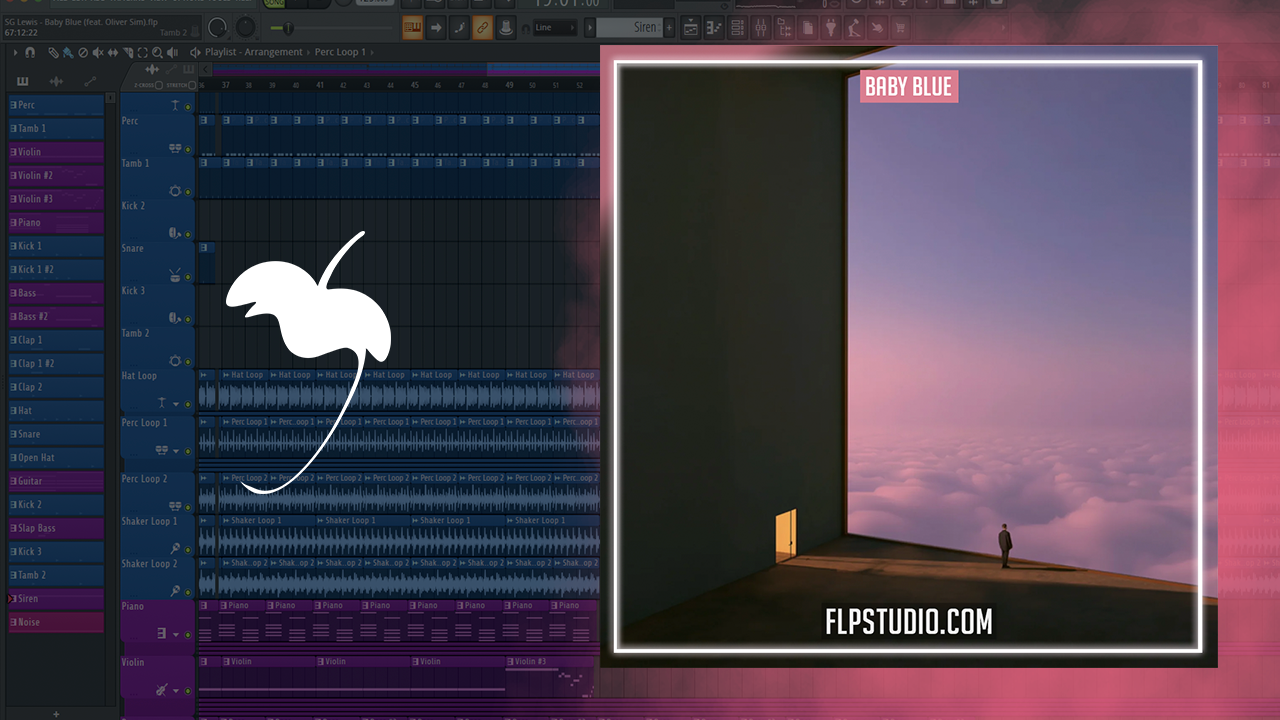Open the plugin picker plug icon
Image resolution: width=1280 pixels, height=720 pixels.
(830, 28)
